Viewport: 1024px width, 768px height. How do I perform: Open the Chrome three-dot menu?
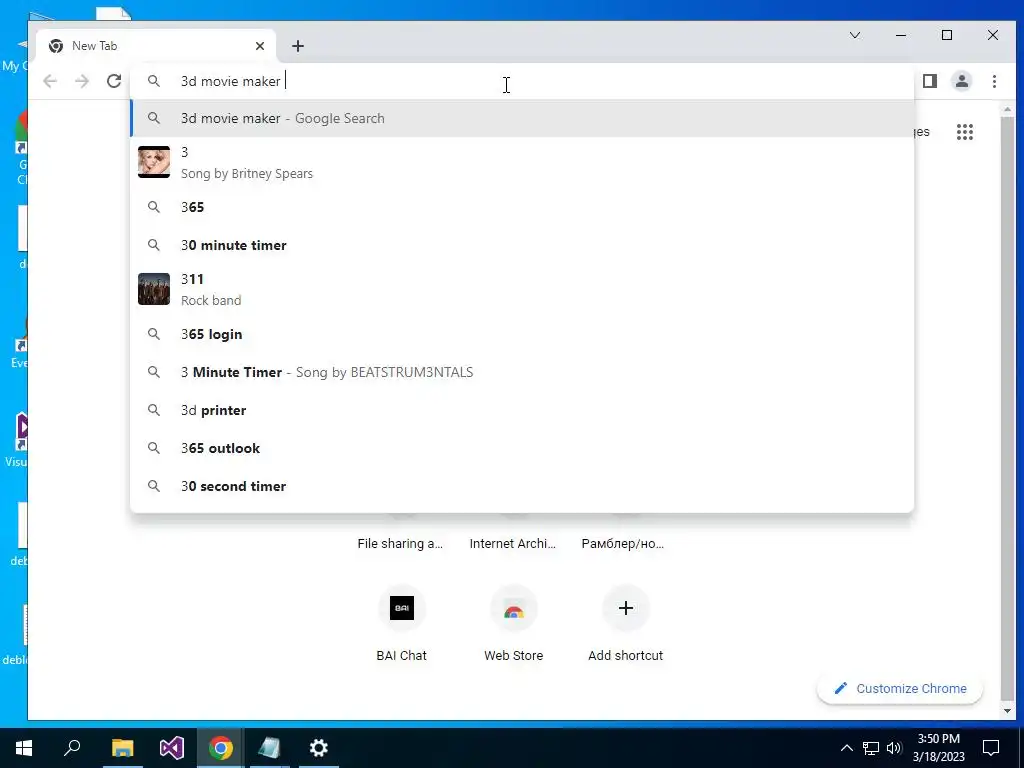(994, 81)
